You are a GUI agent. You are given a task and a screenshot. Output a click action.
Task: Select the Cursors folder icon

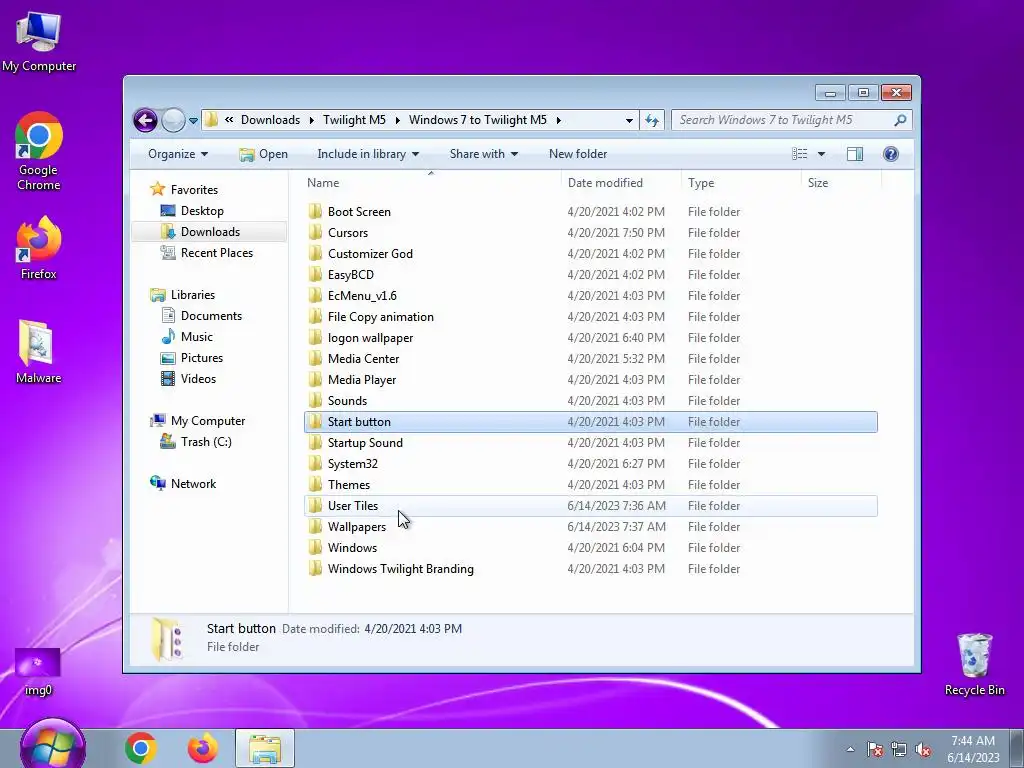click(x=315, y=232)
